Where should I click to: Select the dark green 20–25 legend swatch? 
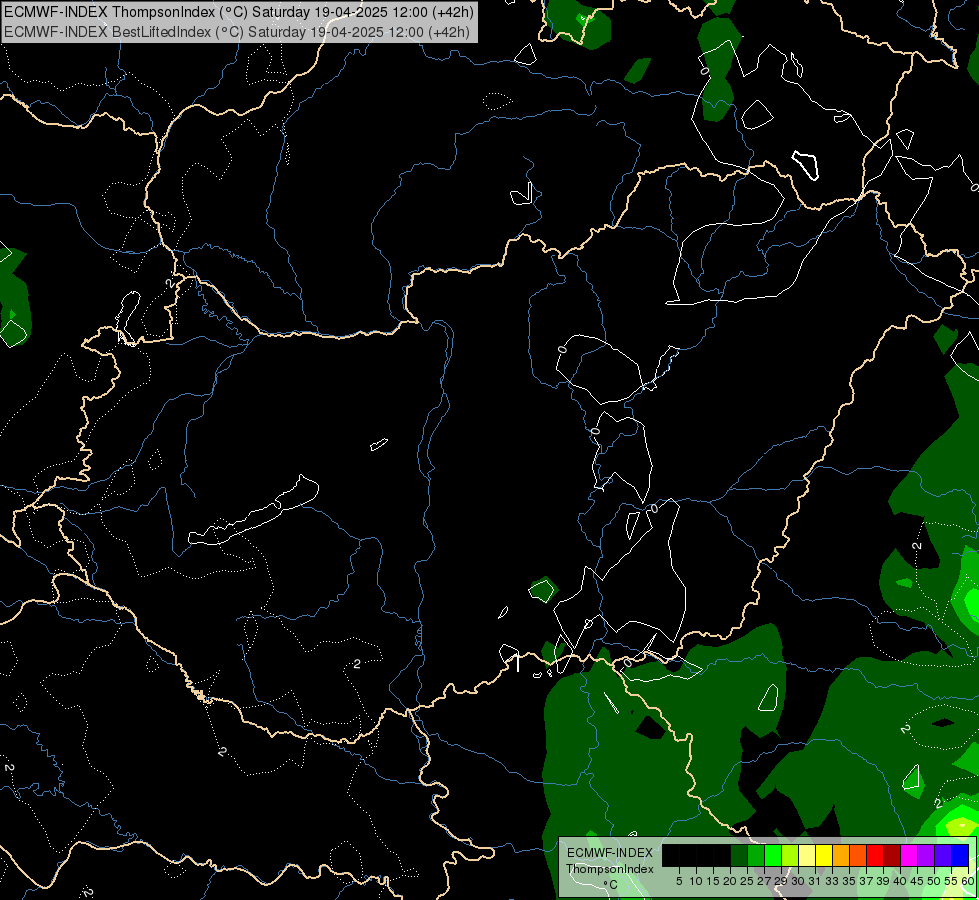click(739, 855)
